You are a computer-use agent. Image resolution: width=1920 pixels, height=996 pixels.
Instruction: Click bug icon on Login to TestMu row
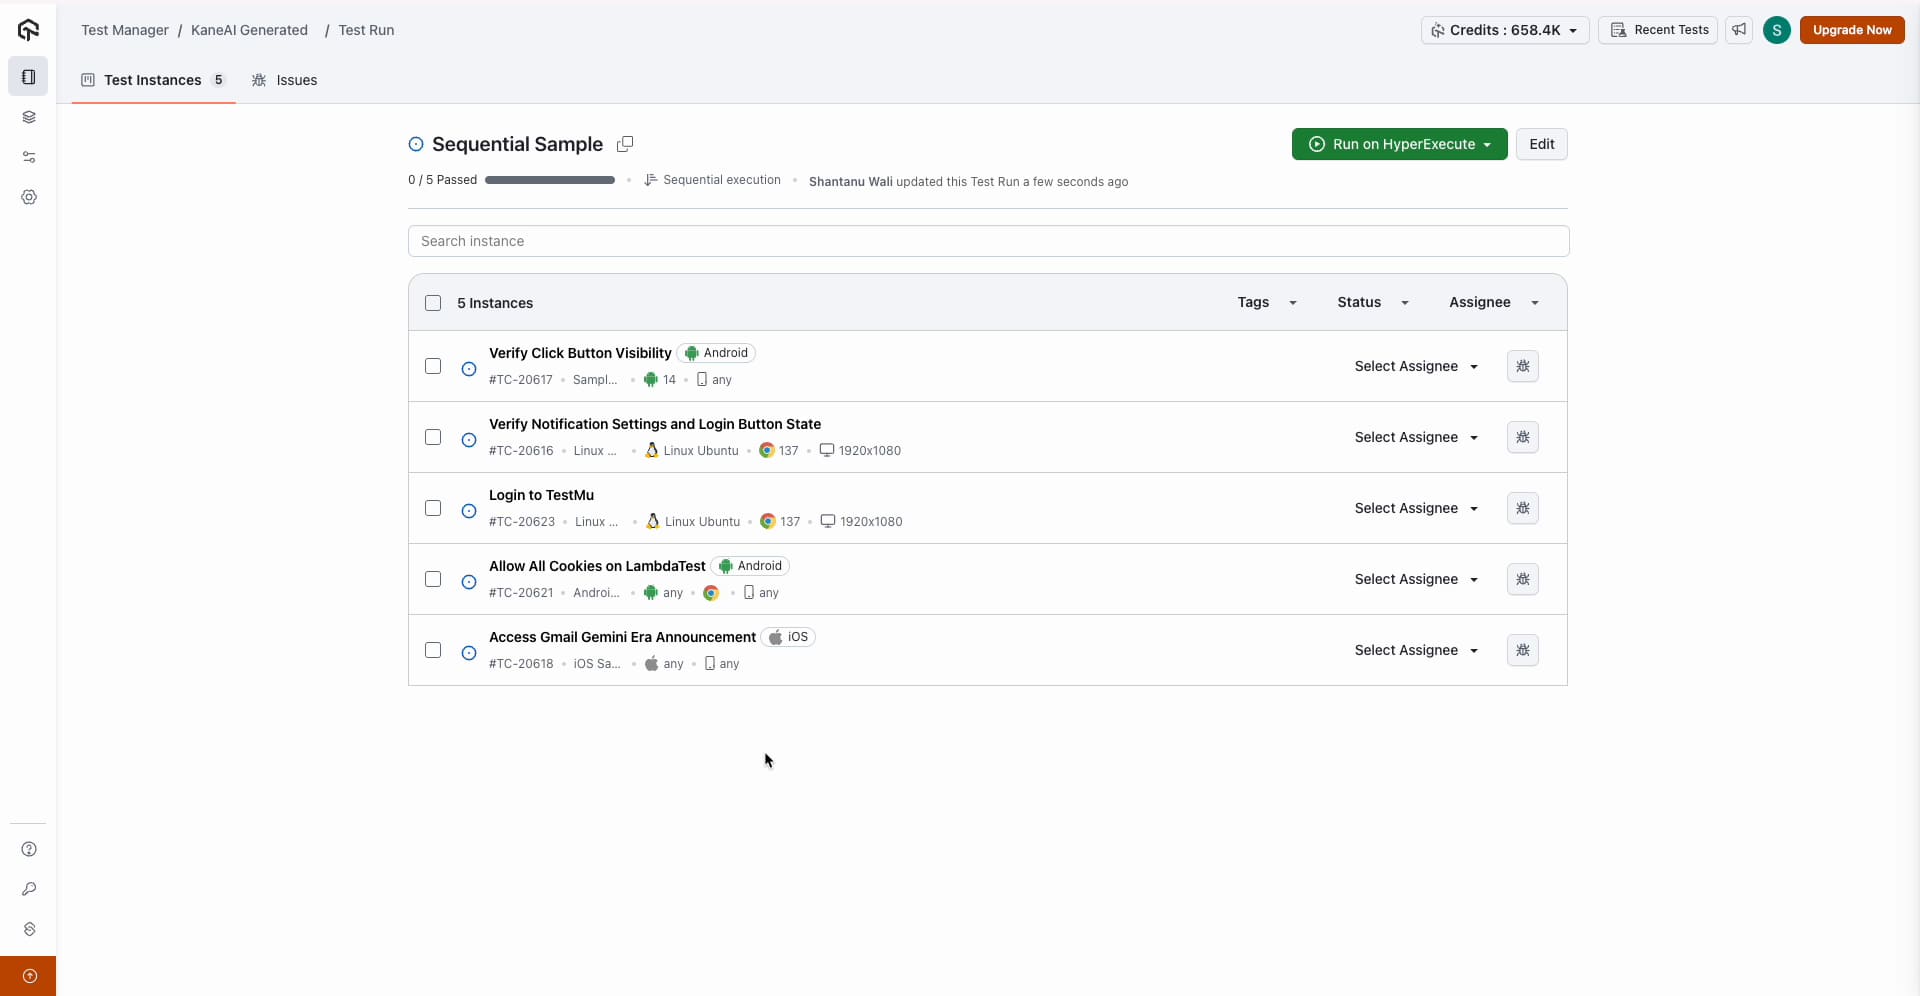[x=1522, y=508]
